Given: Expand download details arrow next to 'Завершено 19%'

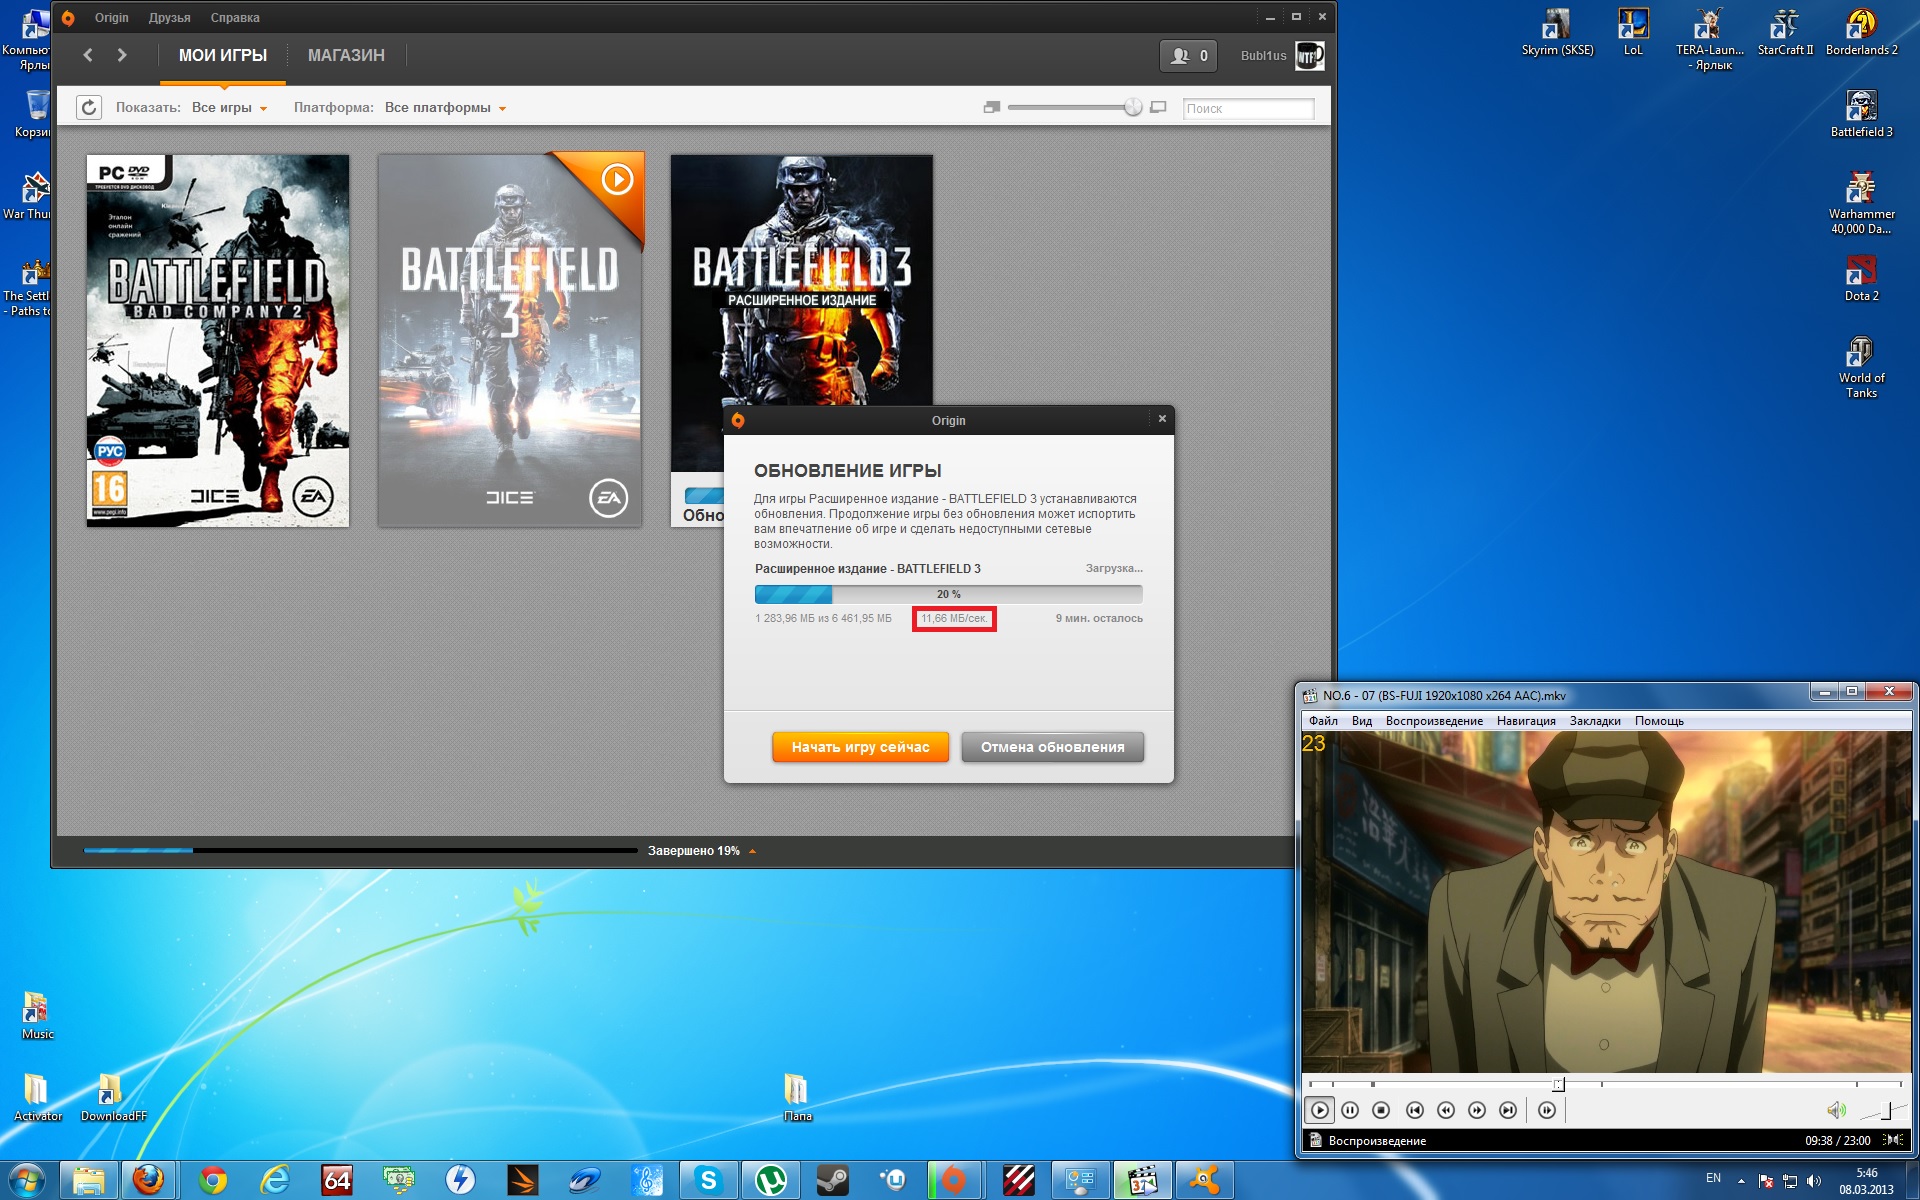Looking at the screenshot, I should tap(753, 851).
